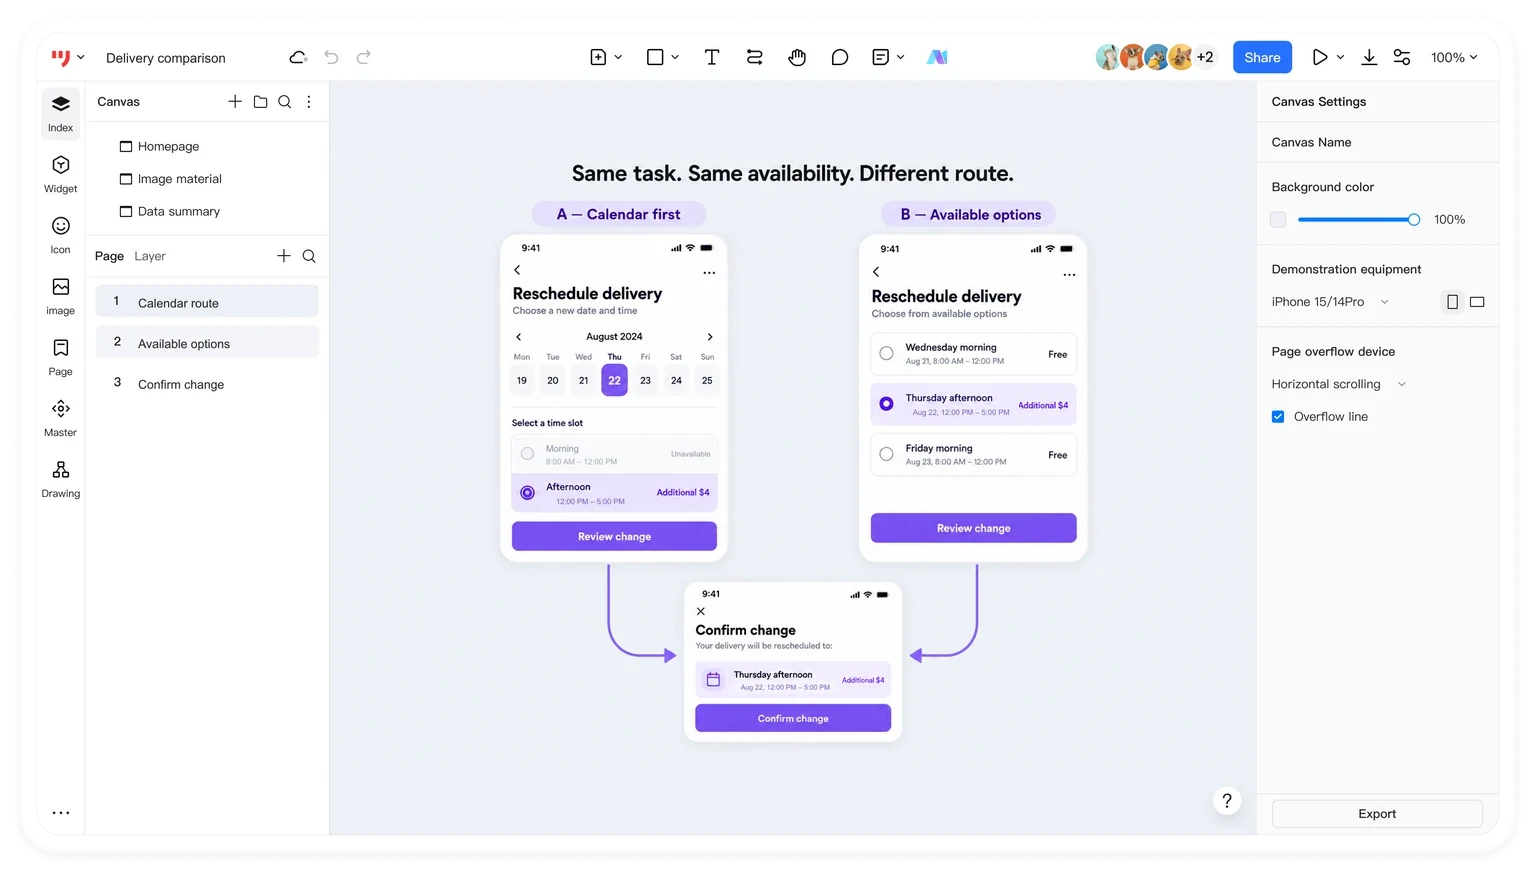This screenshot has height=876, width=1536.
Task: Switch to the Layer tab
Action: click(x=150, y=256)
